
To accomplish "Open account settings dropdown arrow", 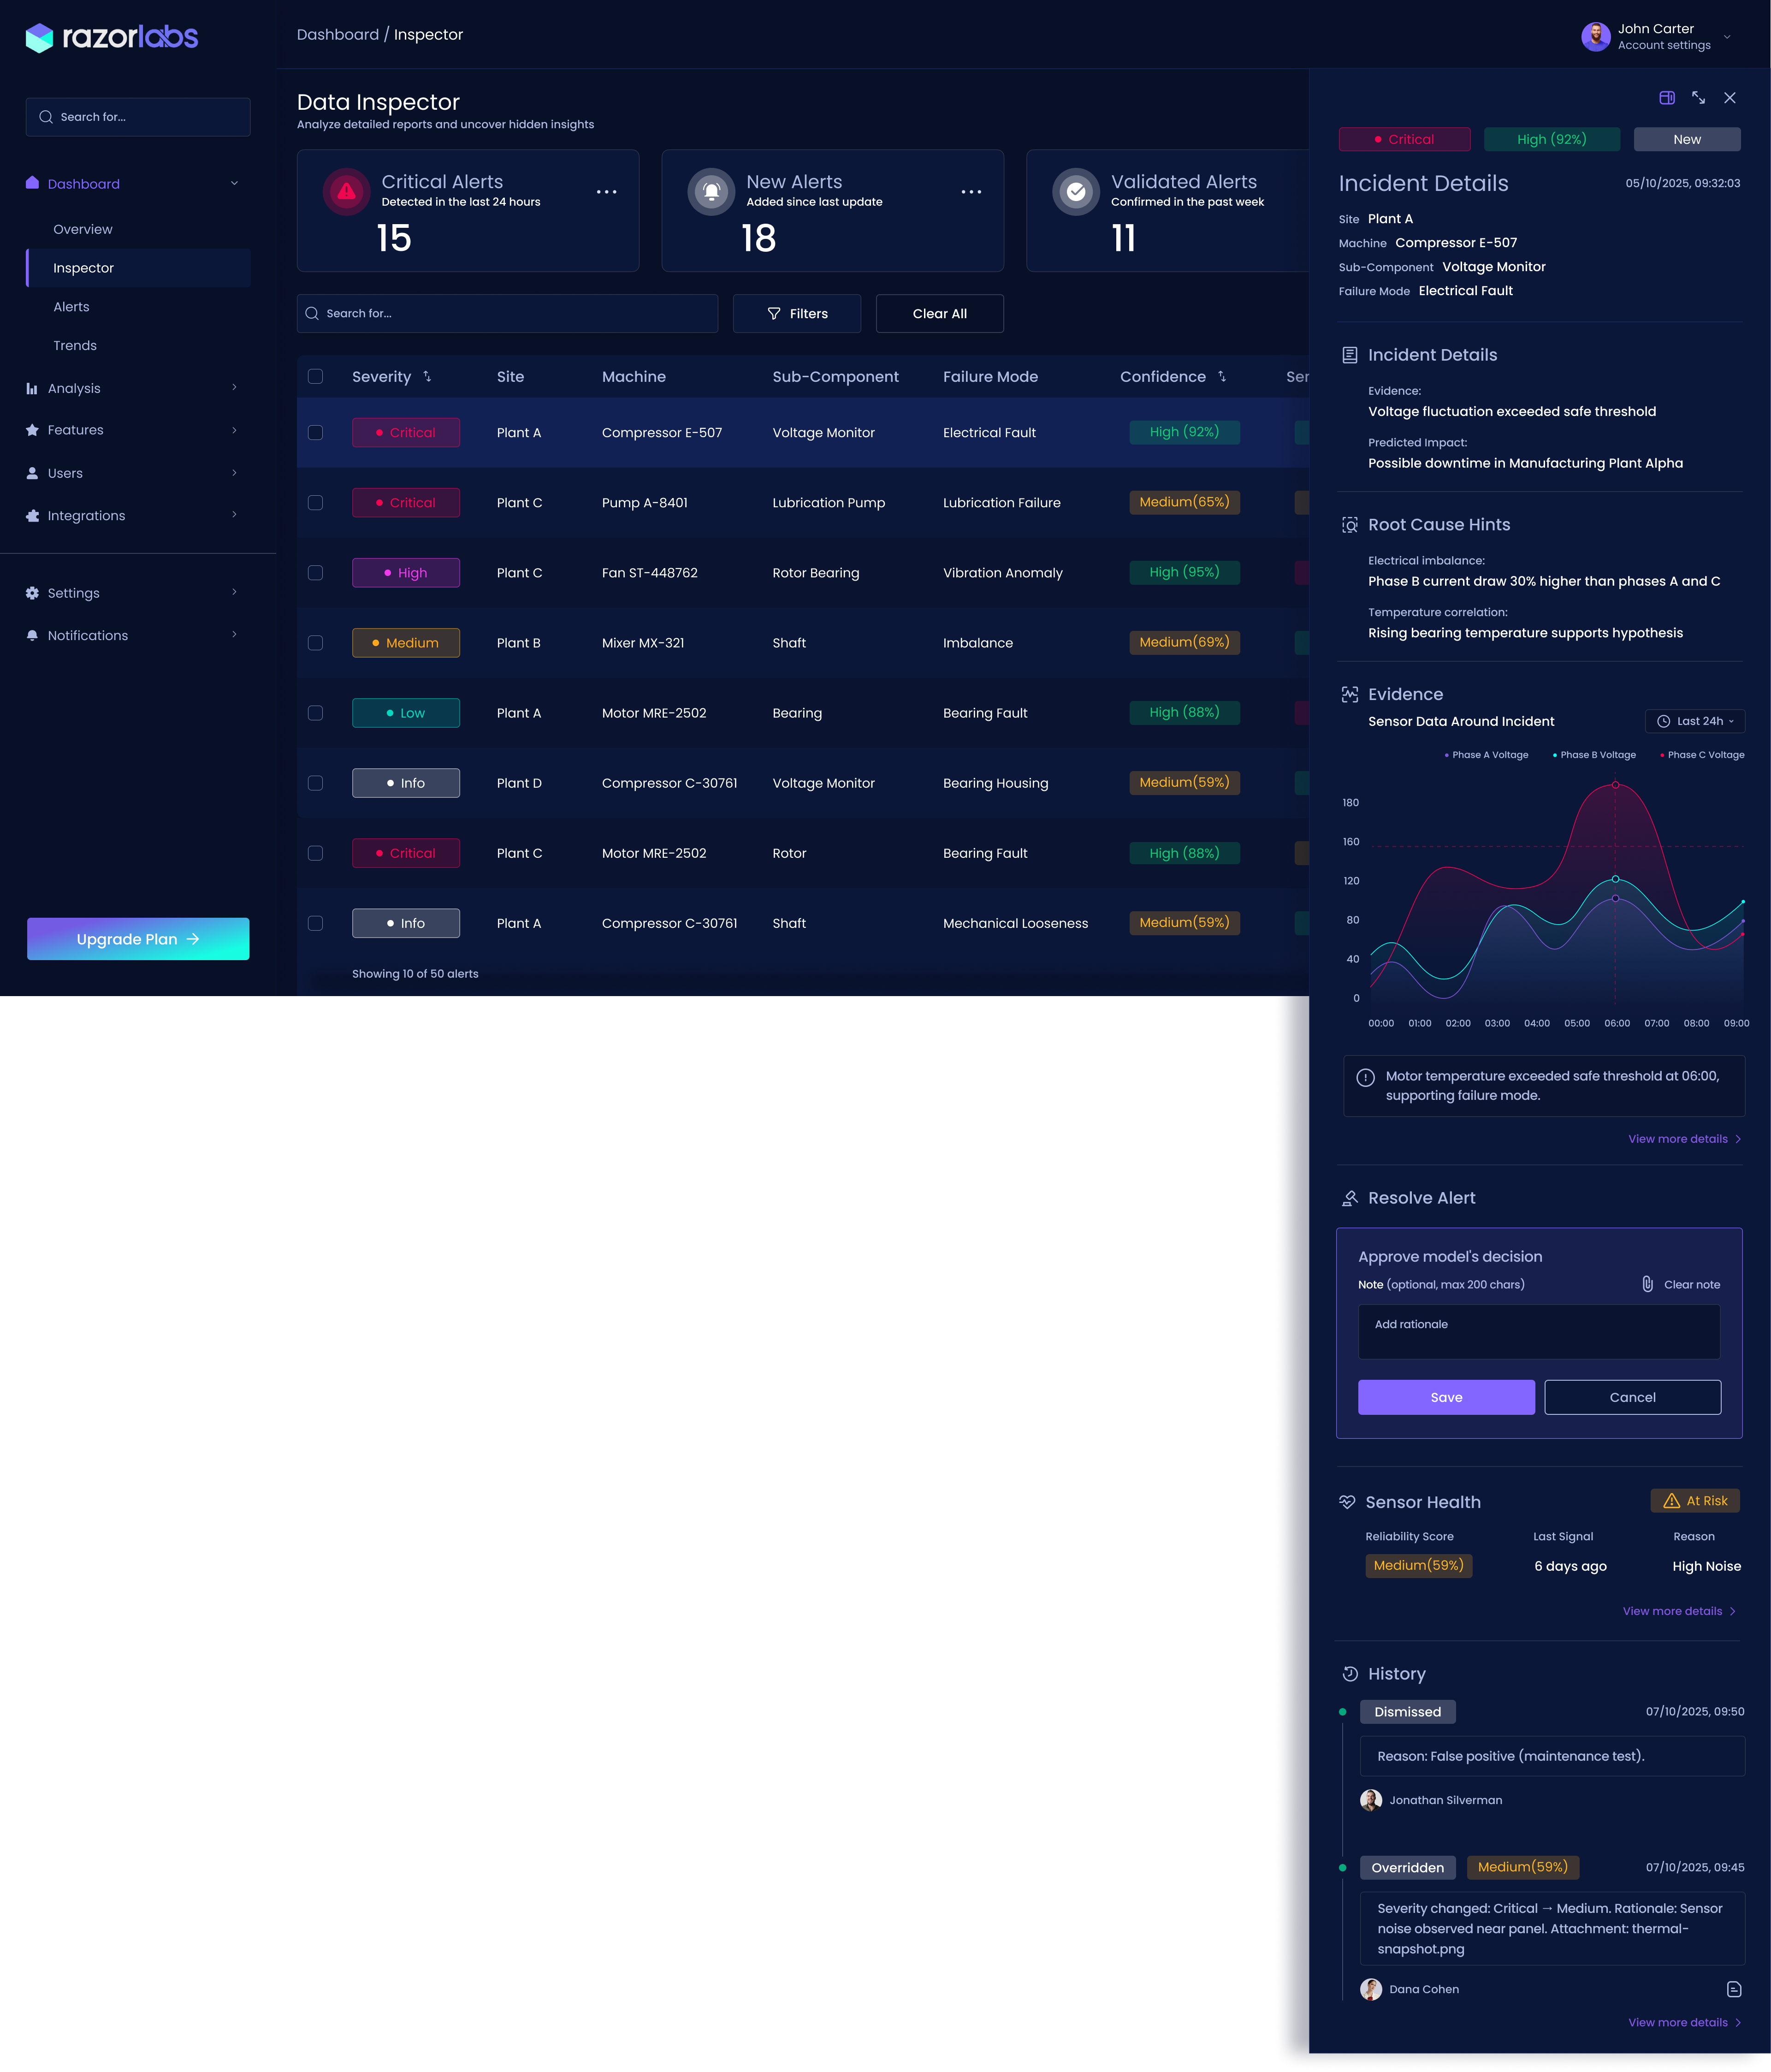I will [x=1727, y=37].
